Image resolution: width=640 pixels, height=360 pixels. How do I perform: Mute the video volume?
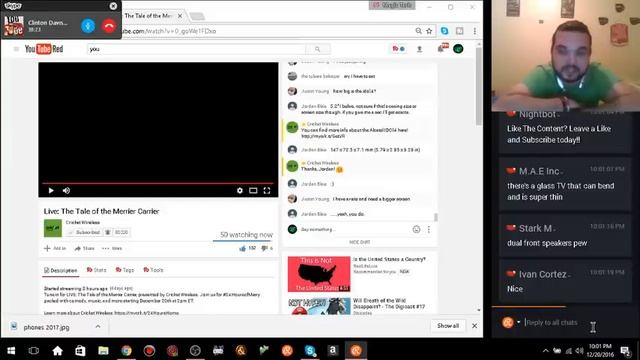click(66, 191)
